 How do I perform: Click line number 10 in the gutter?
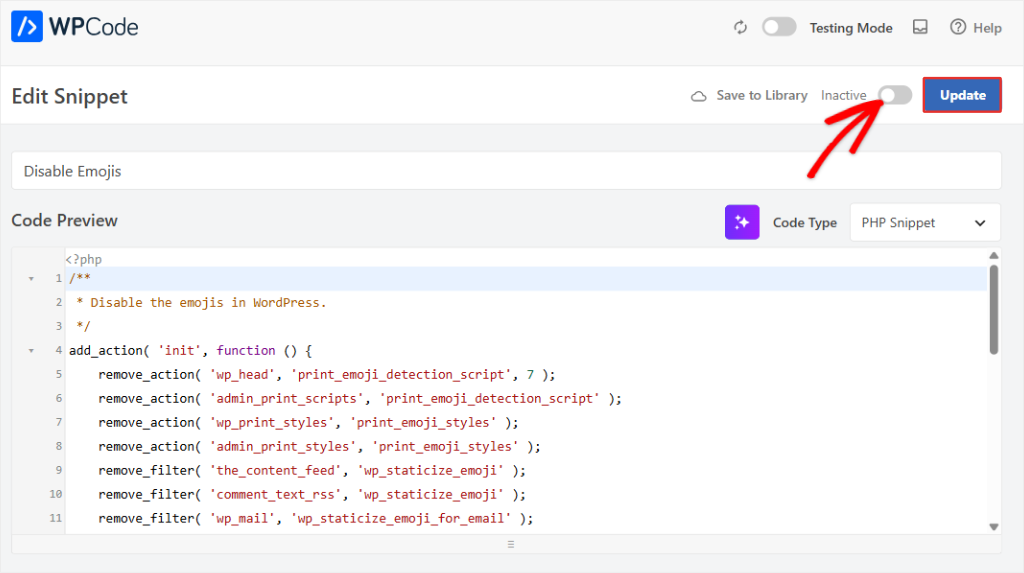[x=56, y=495]
